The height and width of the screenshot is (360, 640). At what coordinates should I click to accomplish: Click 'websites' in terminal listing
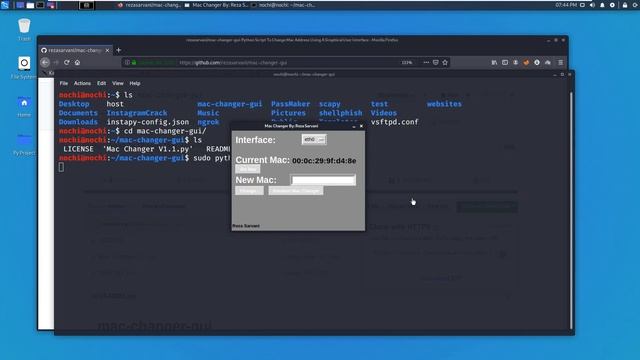444,104
